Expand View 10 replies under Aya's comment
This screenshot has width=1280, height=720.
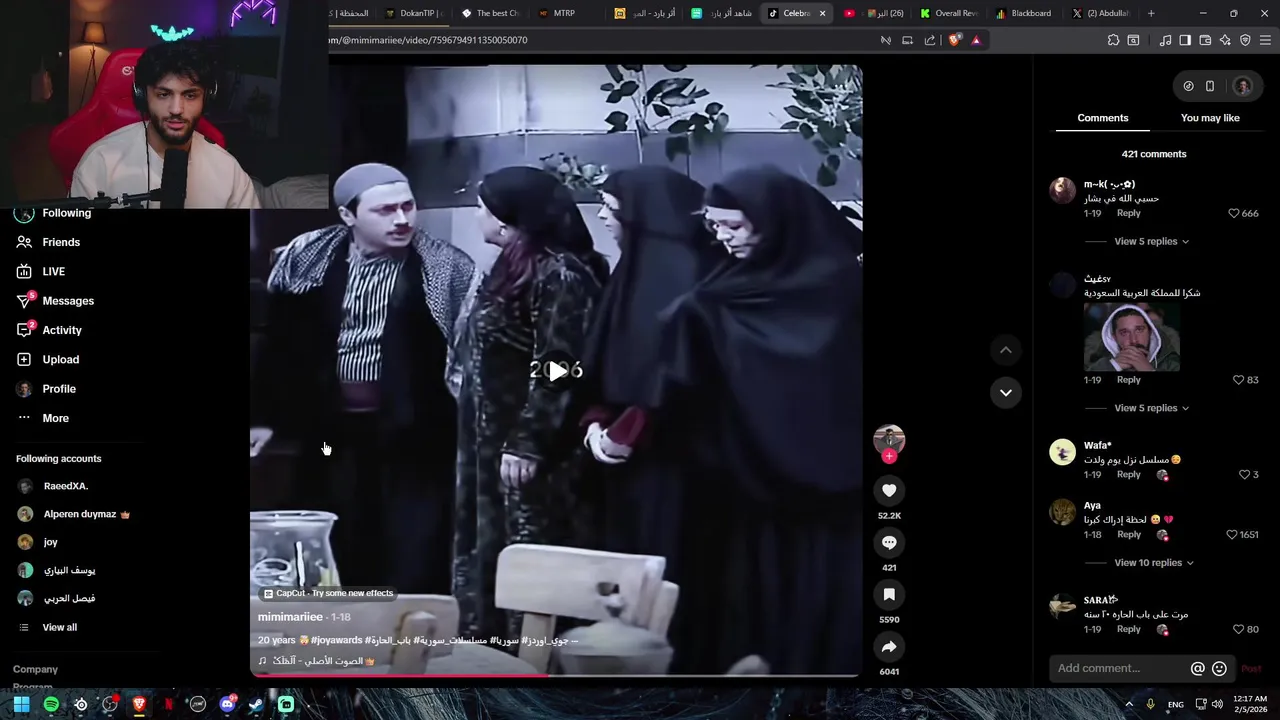1154,563
